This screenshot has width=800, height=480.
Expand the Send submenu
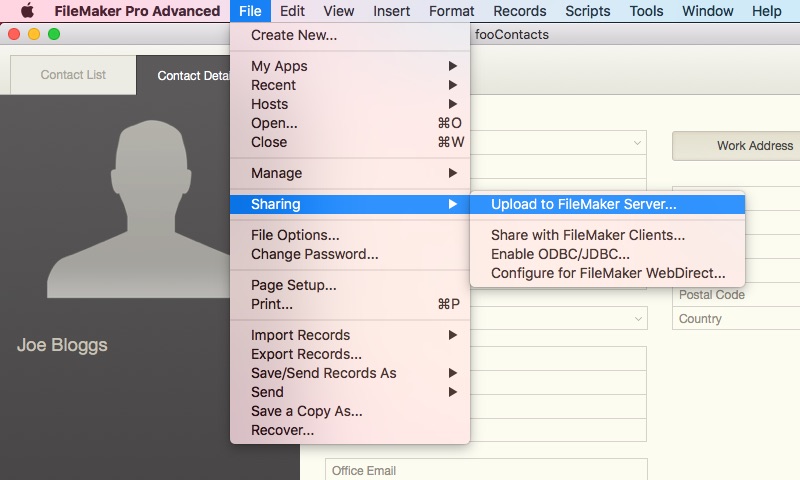[x=350, y=392]
